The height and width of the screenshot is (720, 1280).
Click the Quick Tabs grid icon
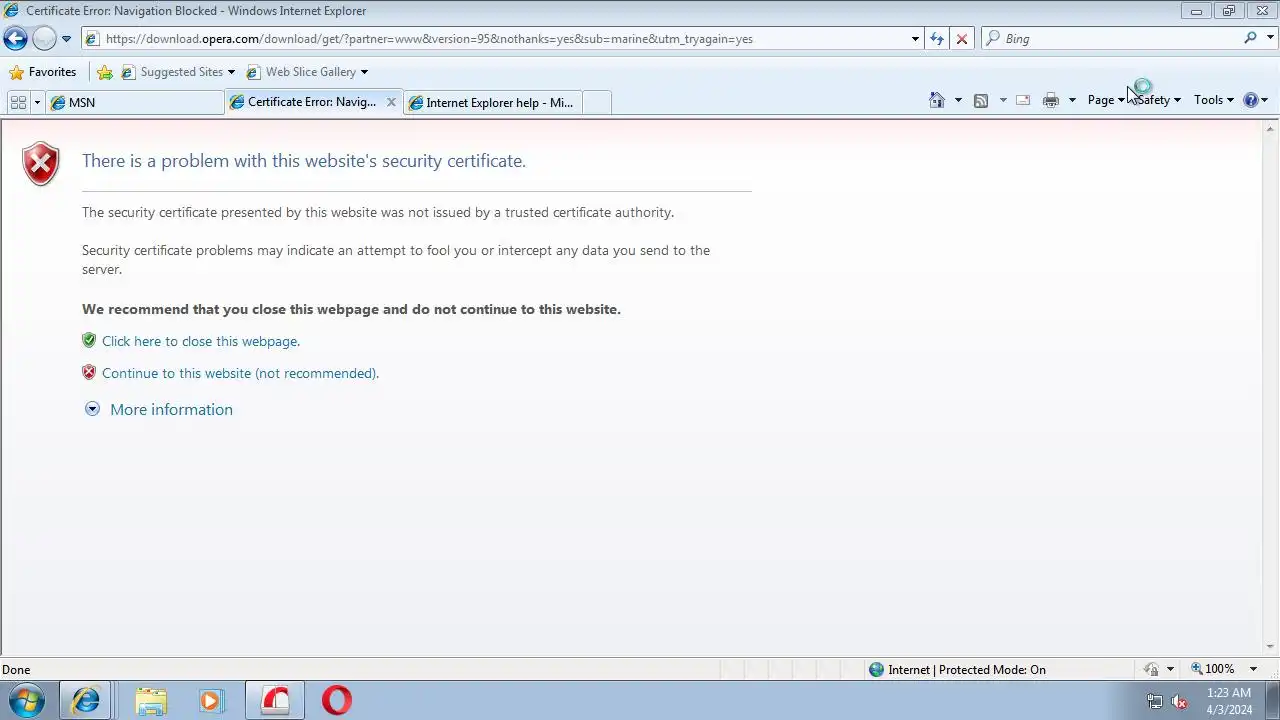tap(18, 102)
